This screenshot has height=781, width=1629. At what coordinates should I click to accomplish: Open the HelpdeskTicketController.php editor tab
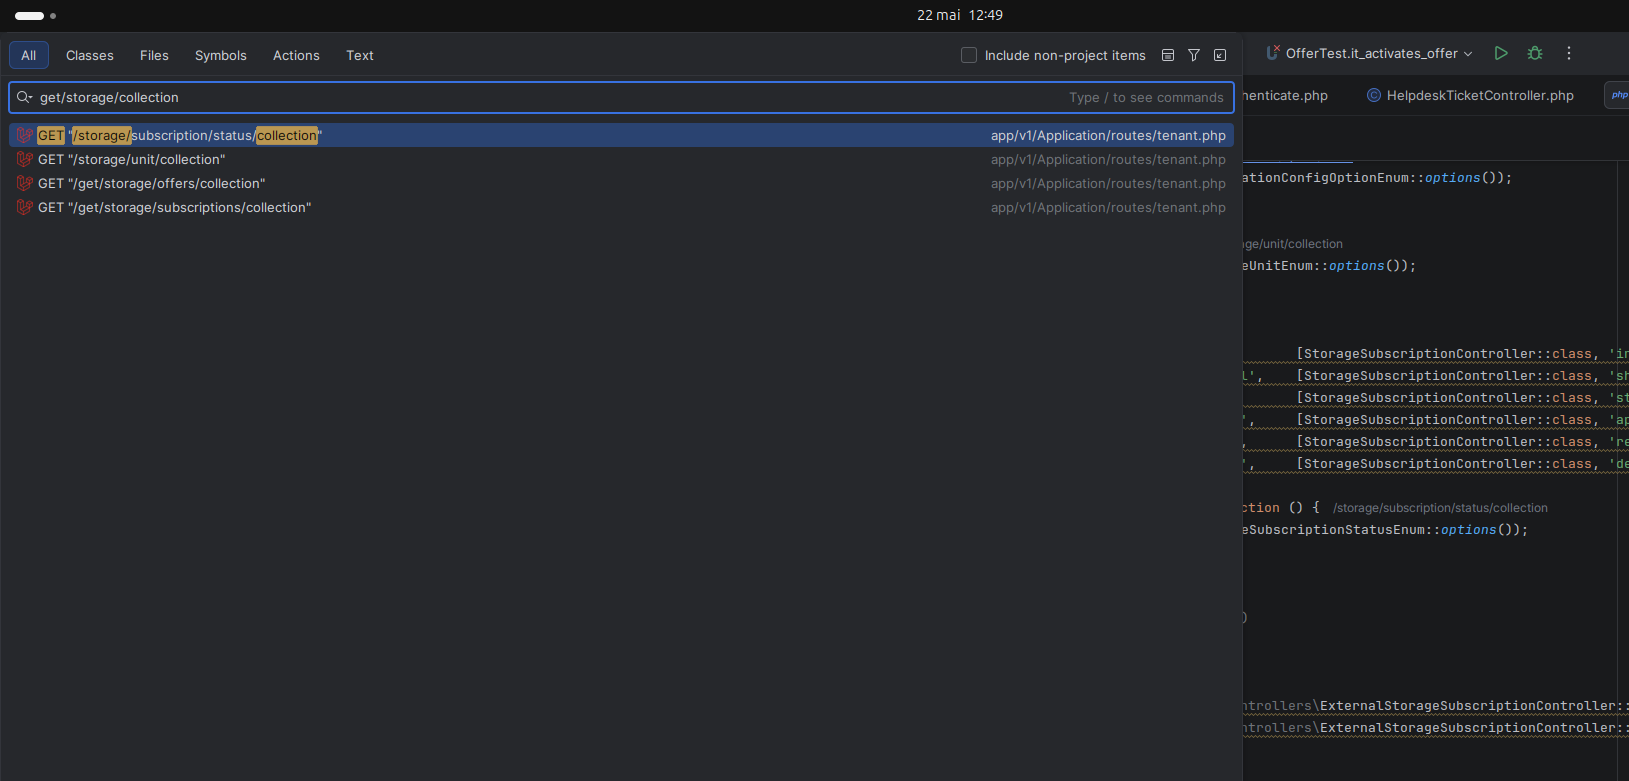(1470, 95)
